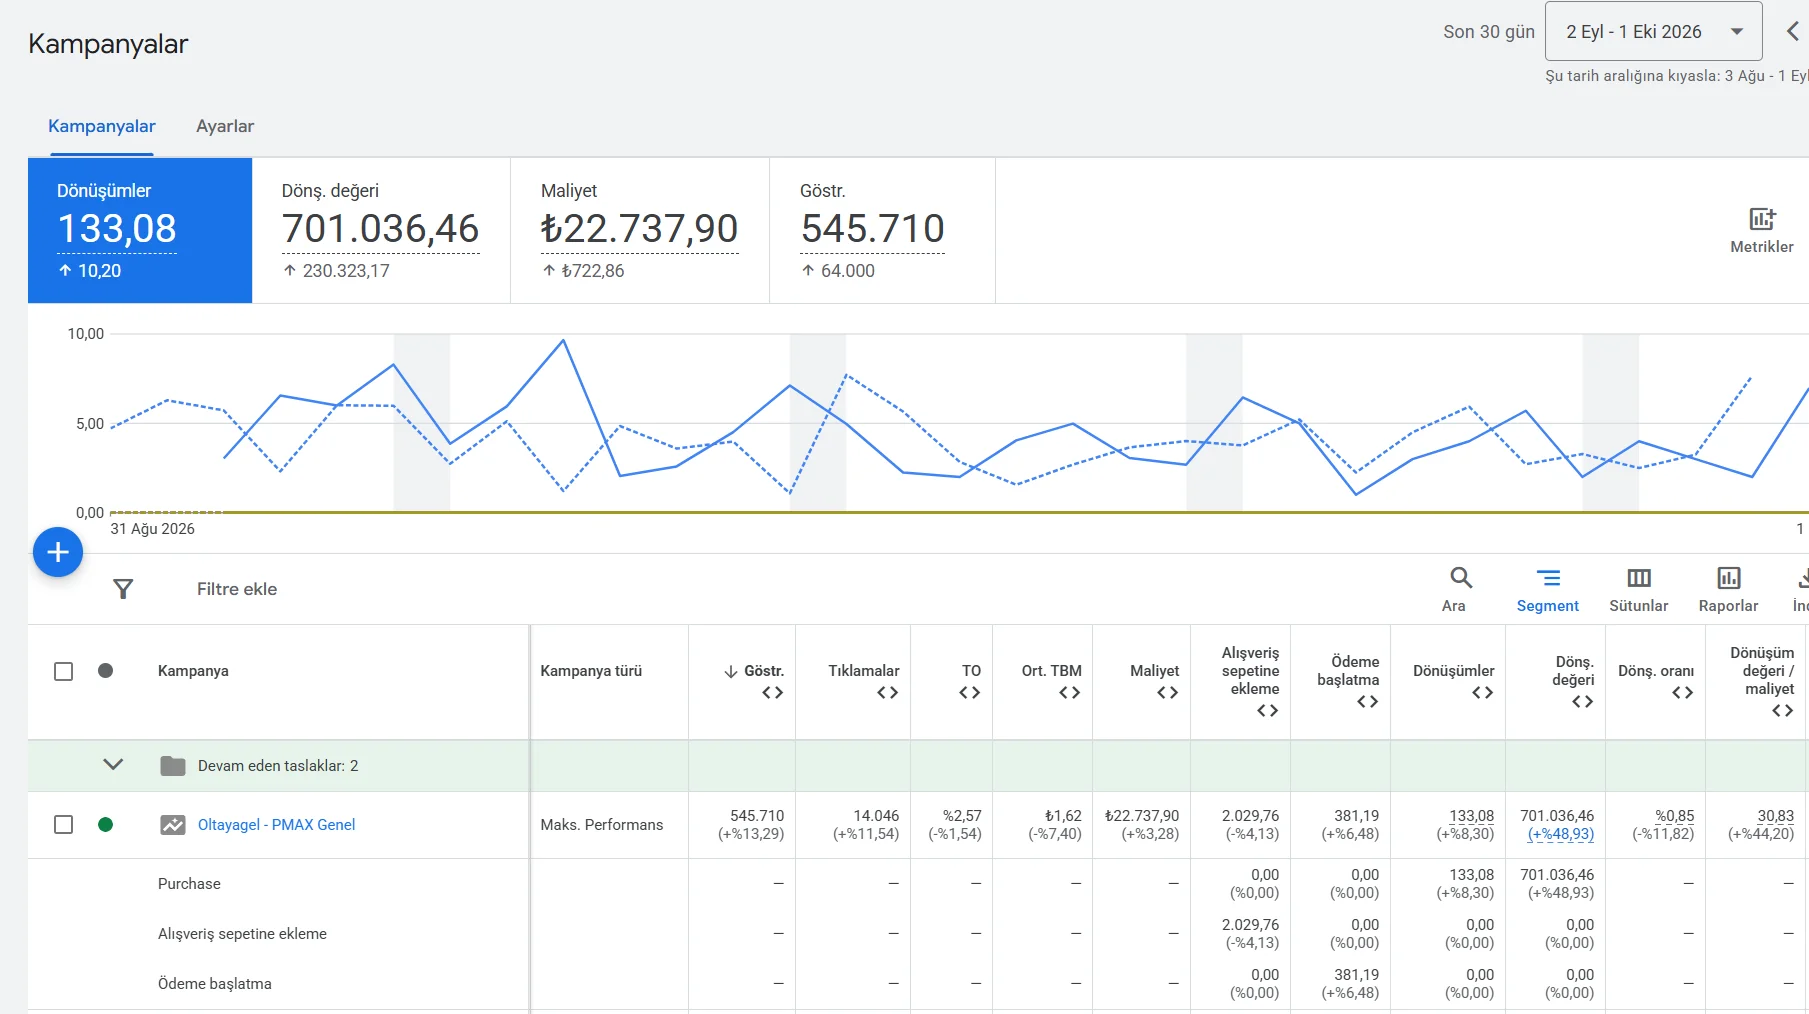The width and height of the screenshot is (1809, 1014).
Task: Select the Dönş. değeri metric card
Action: tap(381, 230)
